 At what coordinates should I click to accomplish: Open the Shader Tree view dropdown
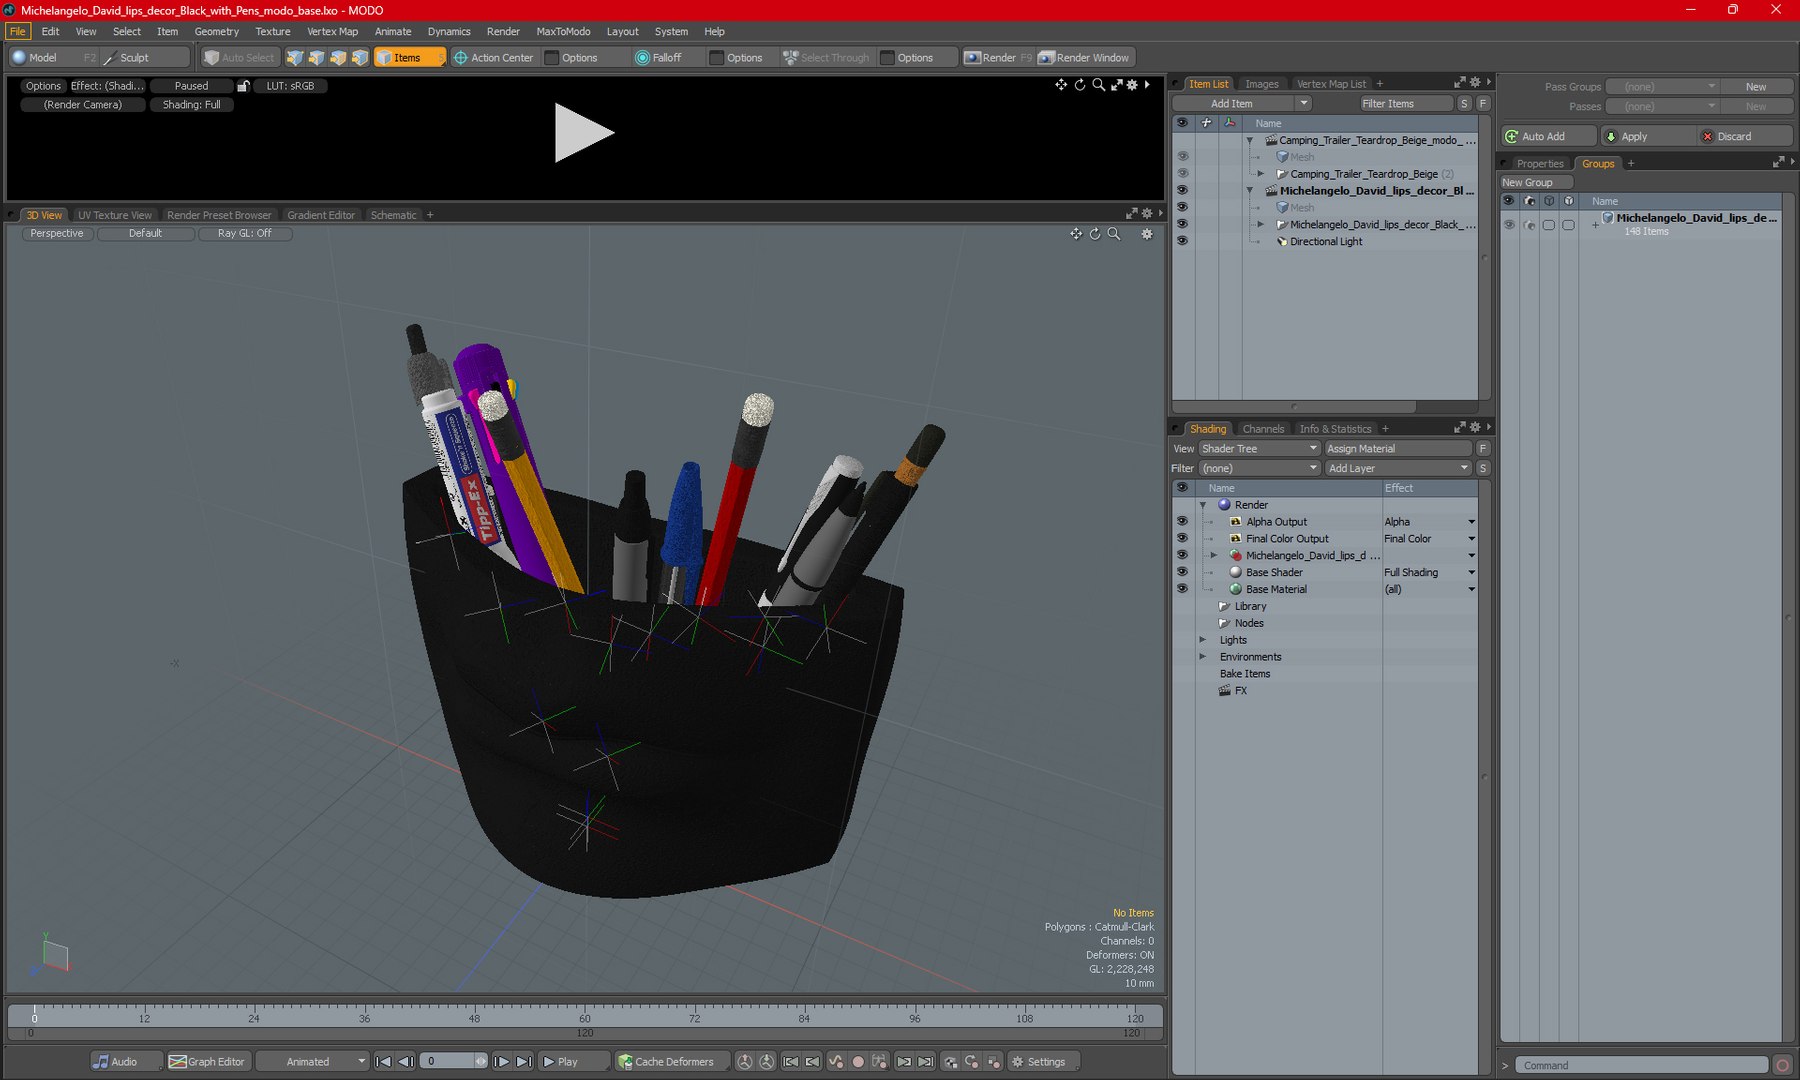1259,448
